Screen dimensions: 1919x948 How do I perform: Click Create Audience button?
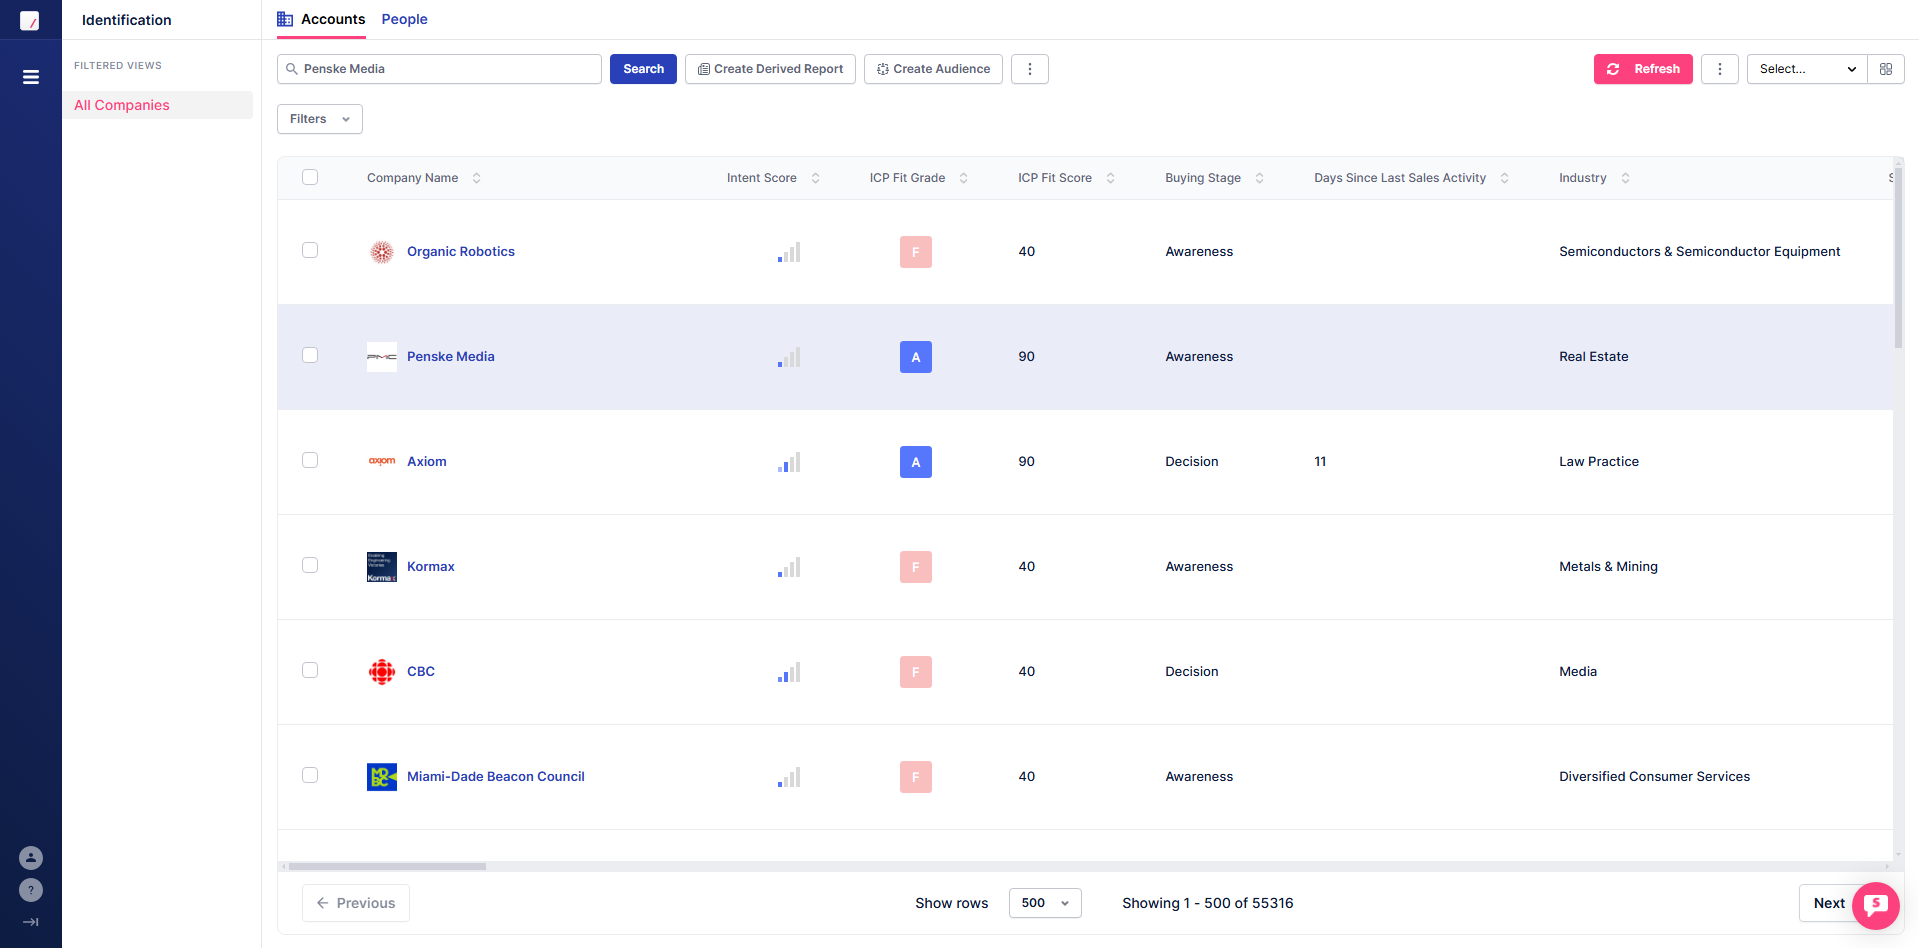coord(933,69)
